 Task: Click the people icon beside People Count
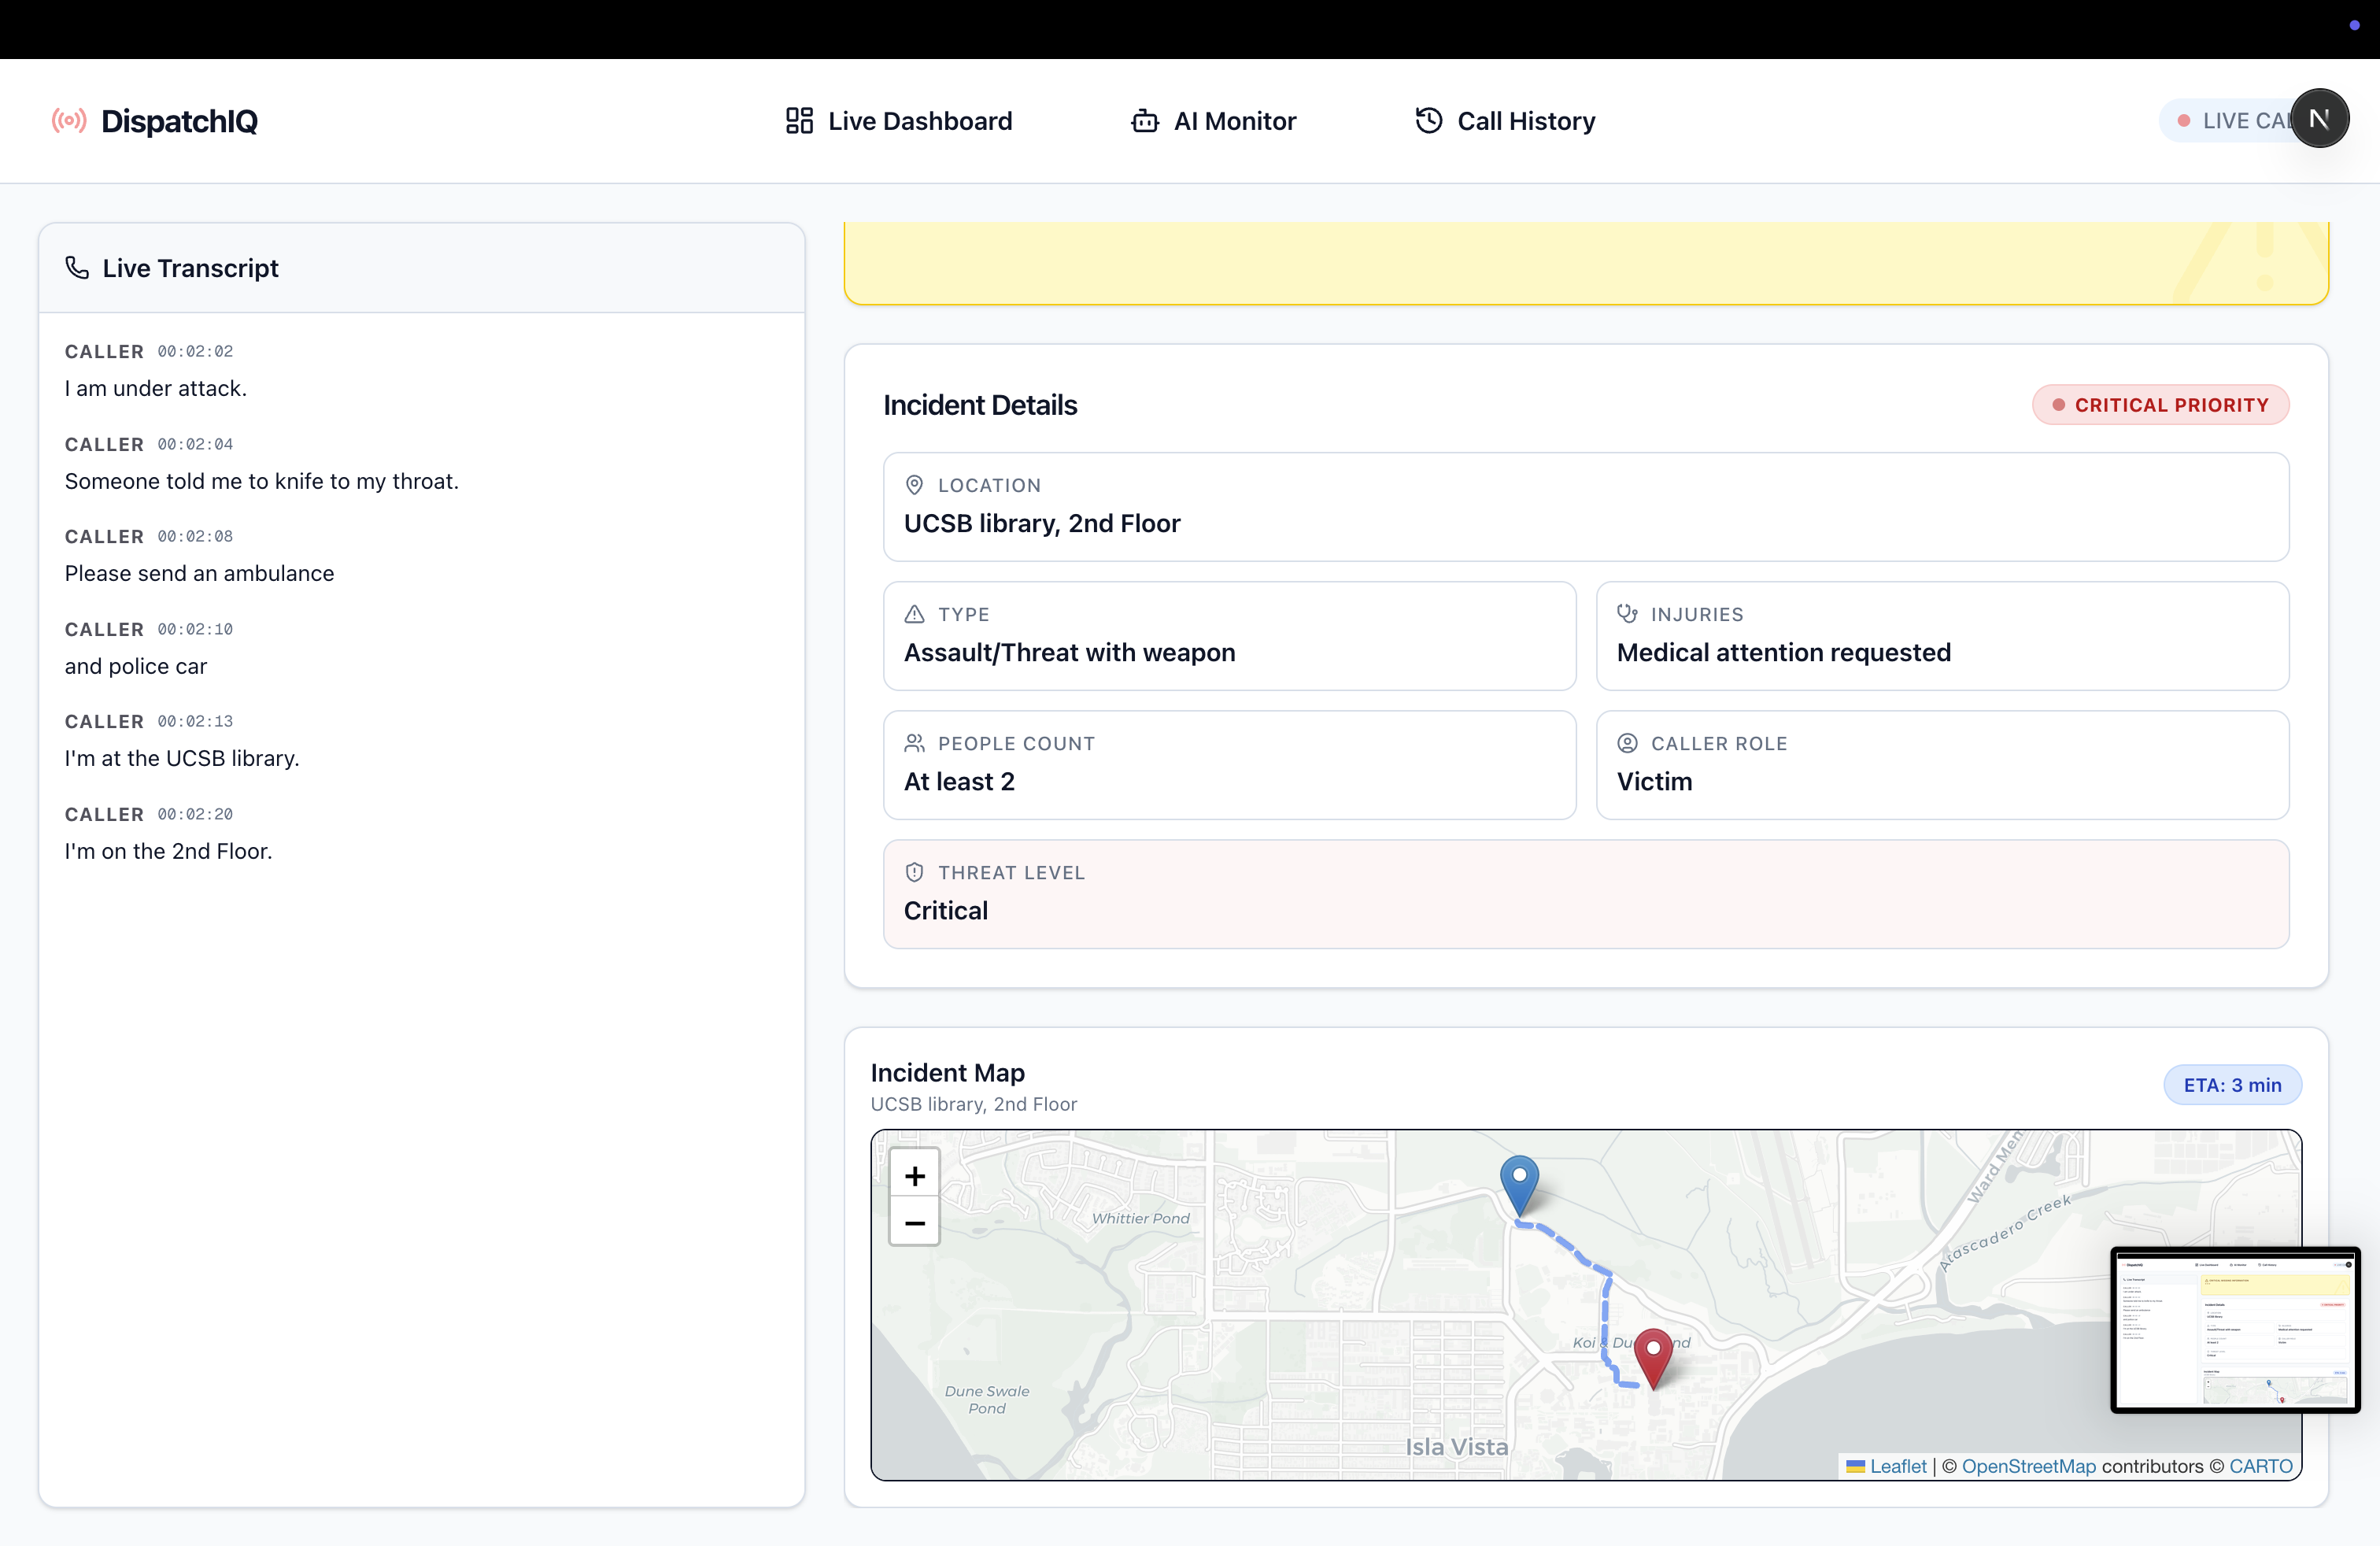tap(914, 743)
